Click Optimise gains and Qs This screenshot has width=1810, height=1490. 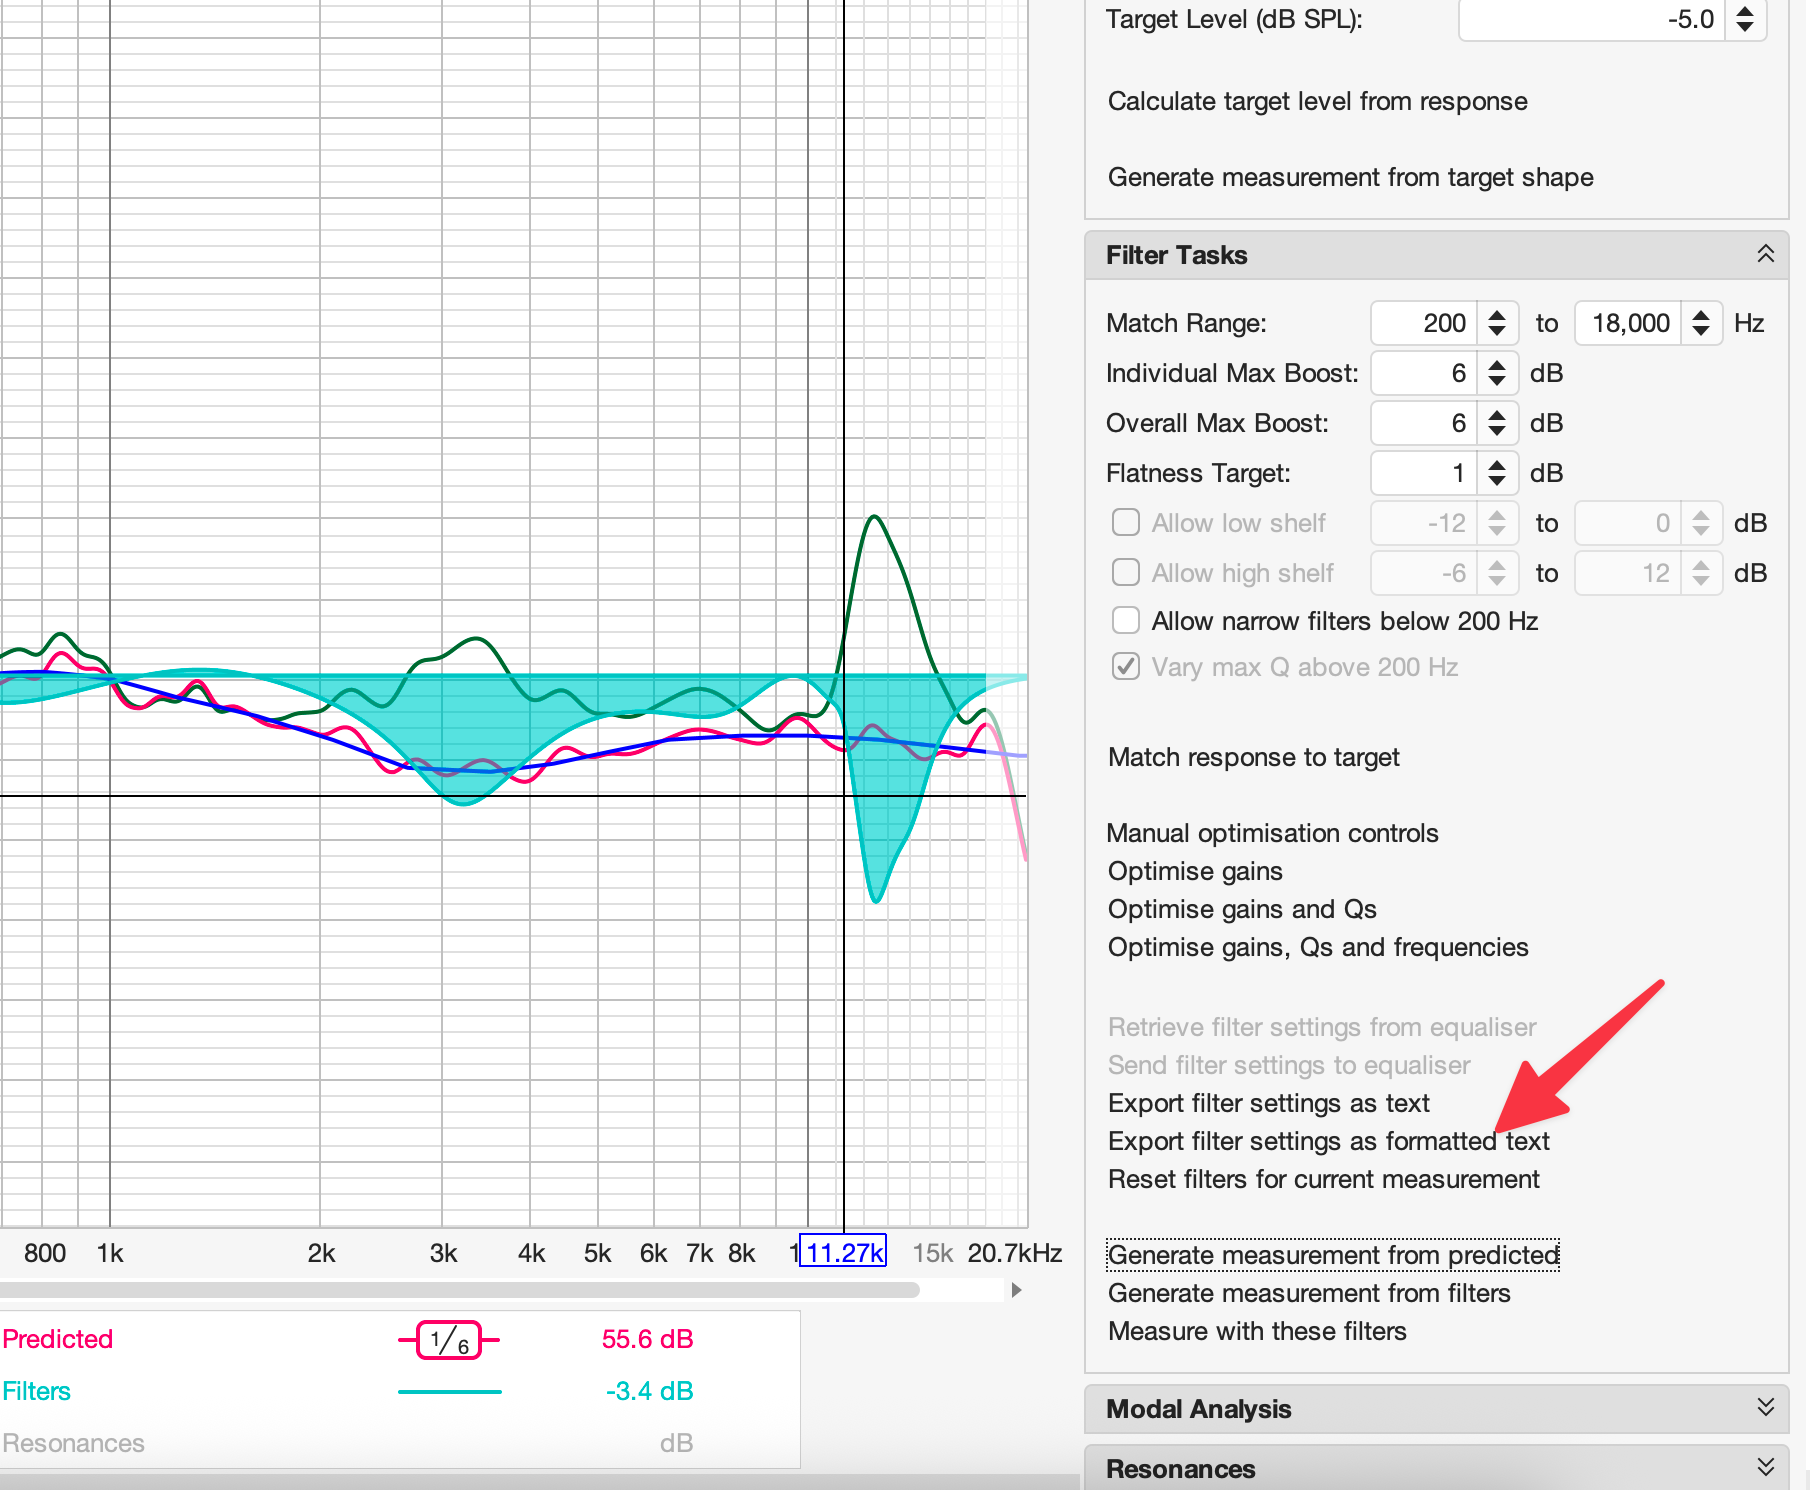click(1242, 909)
